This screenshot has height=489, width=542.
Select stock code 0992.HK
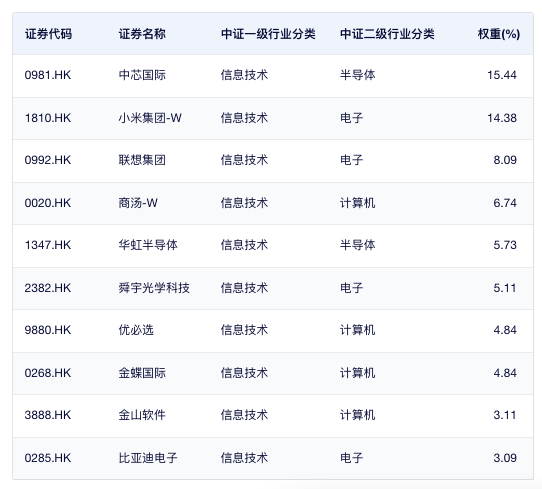(x=48, y=160)
